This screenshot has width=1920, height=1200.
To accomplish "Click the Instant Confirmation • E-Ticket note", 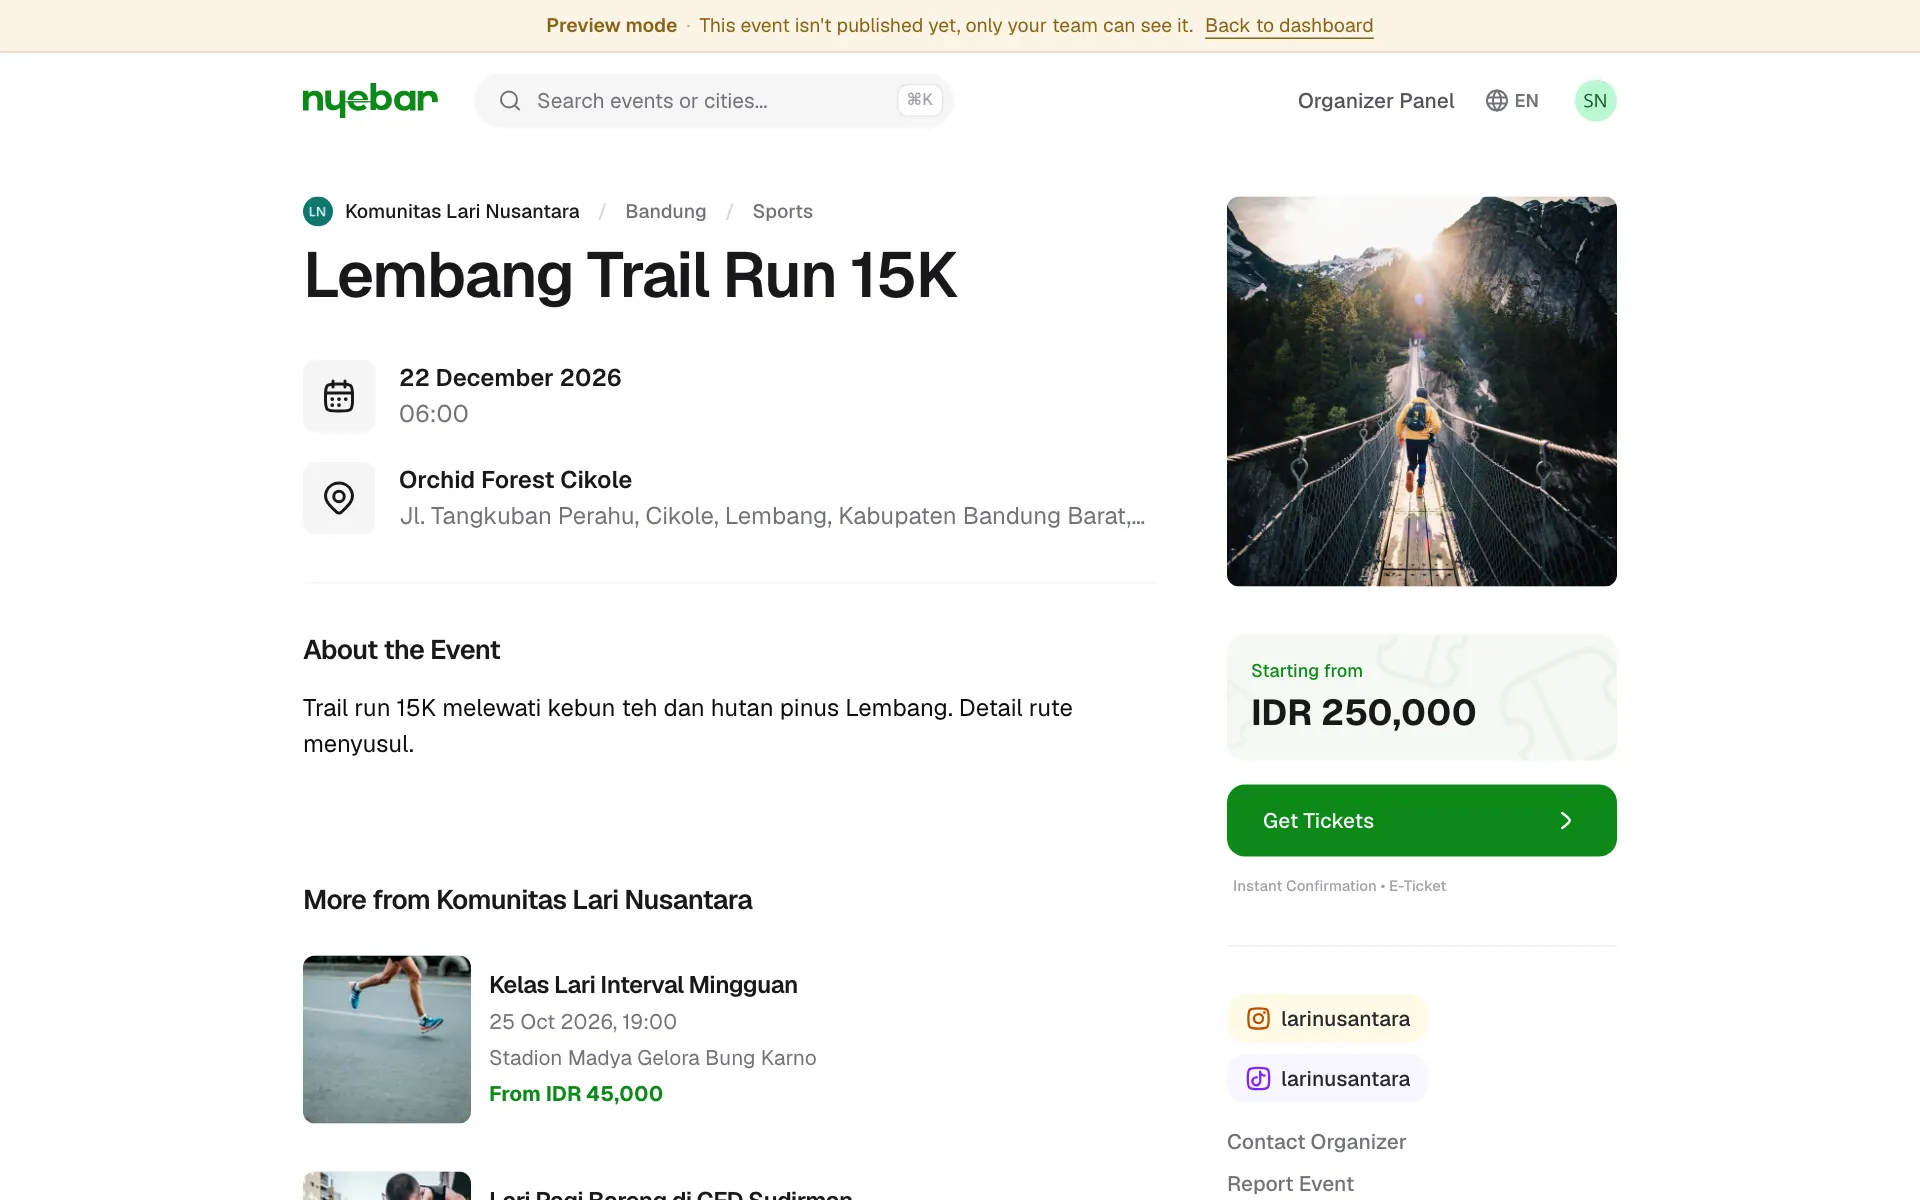I will (x=1339, y=886).
